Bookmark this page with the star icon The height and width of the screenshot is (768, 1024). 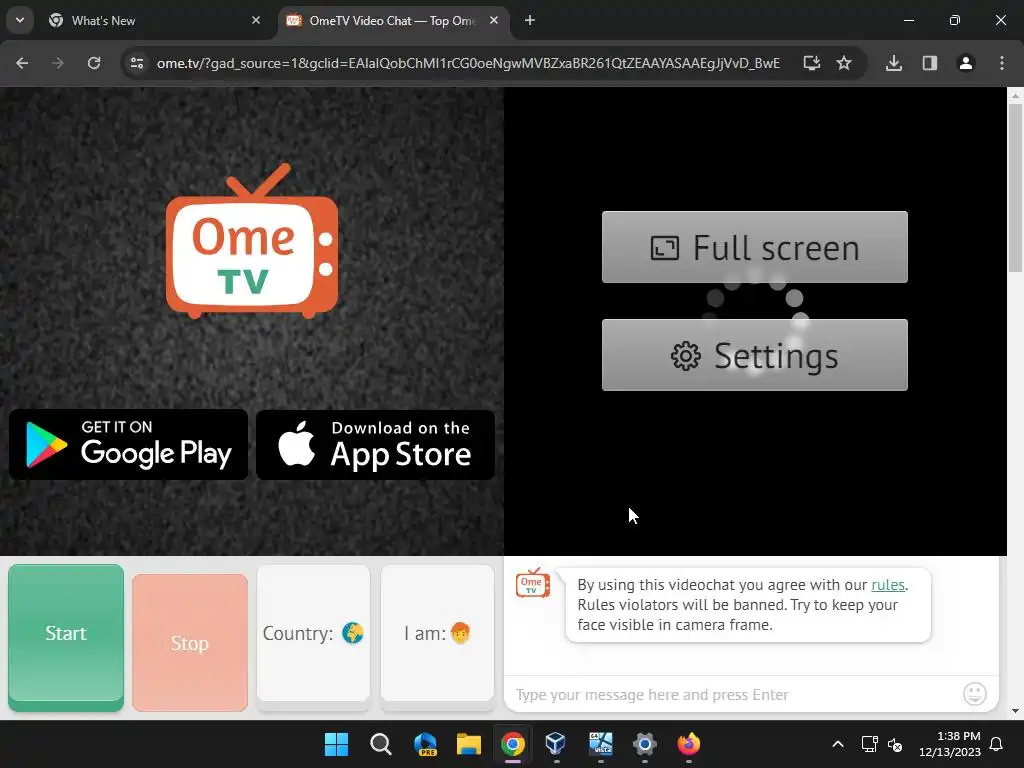pyautogui.click(x=844, y=63)
